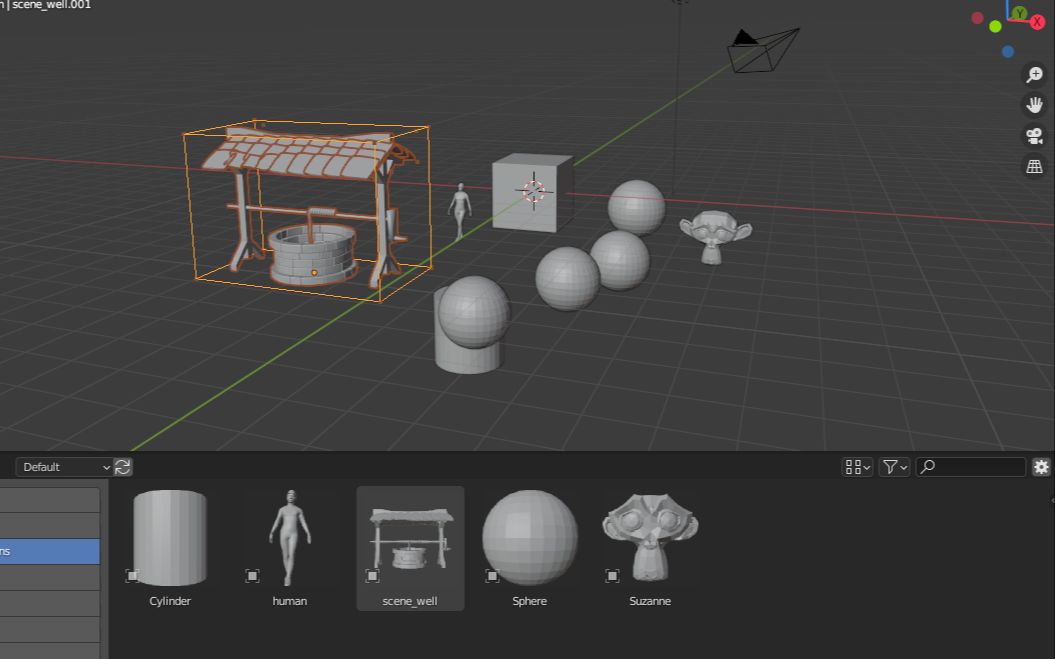Click the green Y axis on the navigation gizmo
This screenshot has width=1055, height=659.
pyautogui.click(x=1019, y=11)
